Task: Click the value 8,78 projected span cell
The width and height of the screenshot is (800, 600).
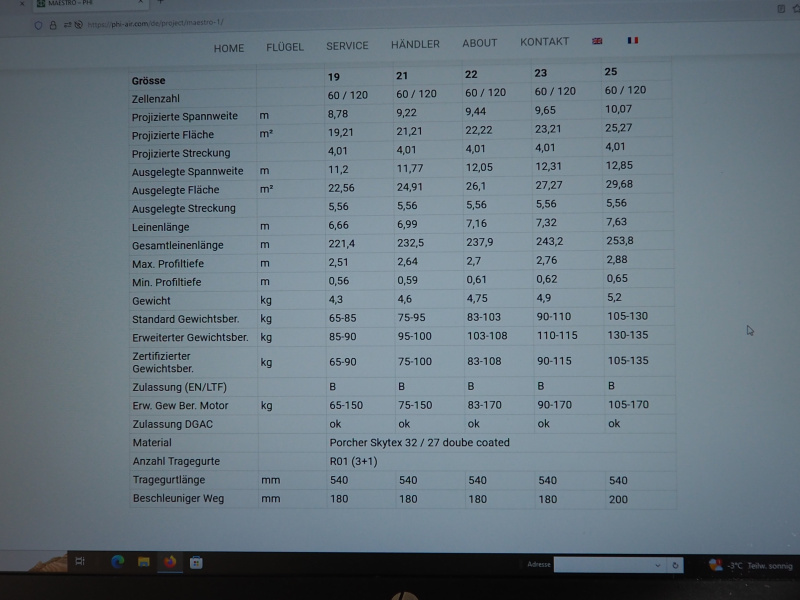Action: pyautogui.click(x=337, y=114)
